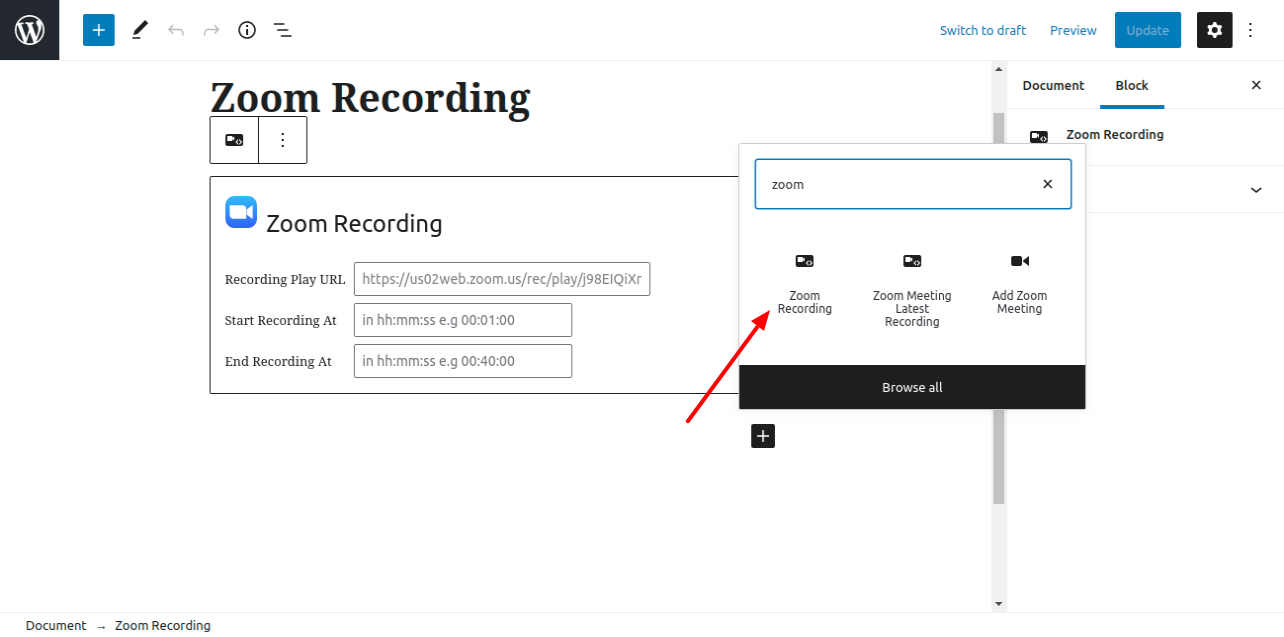
Task: Expand the collapsed sidebar panel chevron
Action: (1256, 190)
